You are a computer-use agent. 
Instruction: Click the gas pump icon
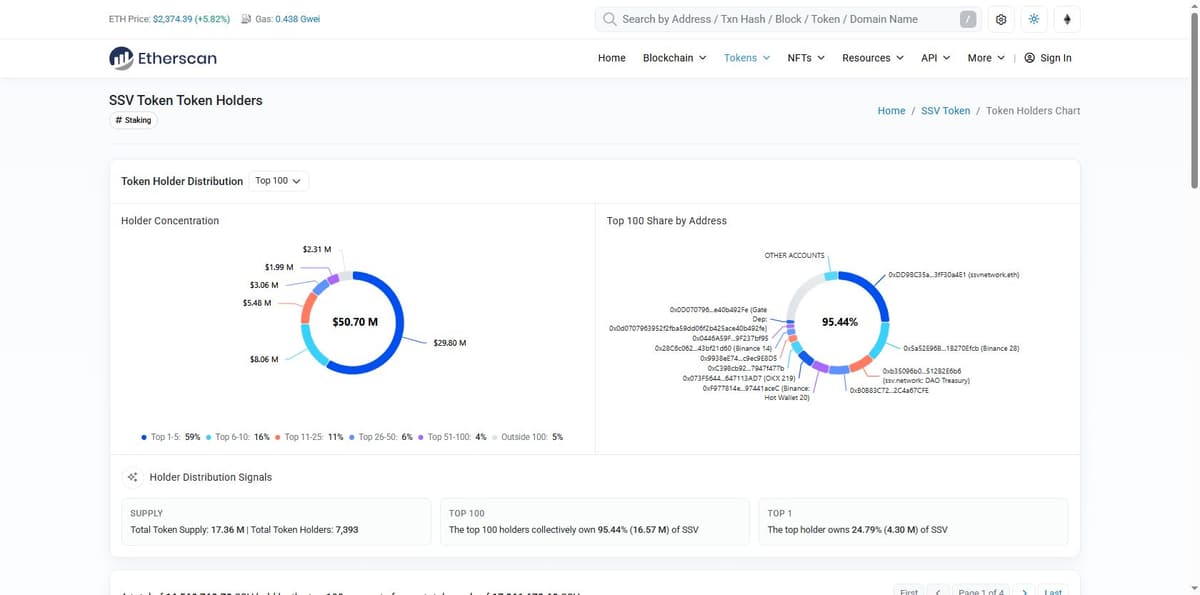(246, 19)
